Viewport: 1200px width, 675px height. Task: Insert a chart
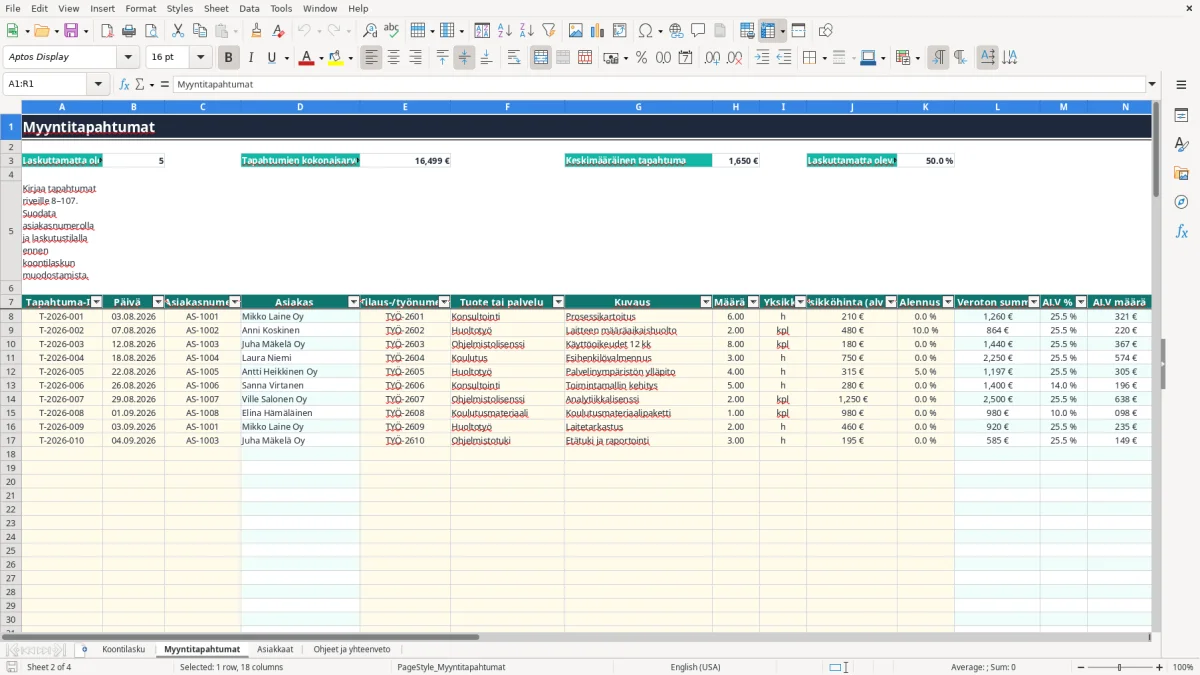598,31
